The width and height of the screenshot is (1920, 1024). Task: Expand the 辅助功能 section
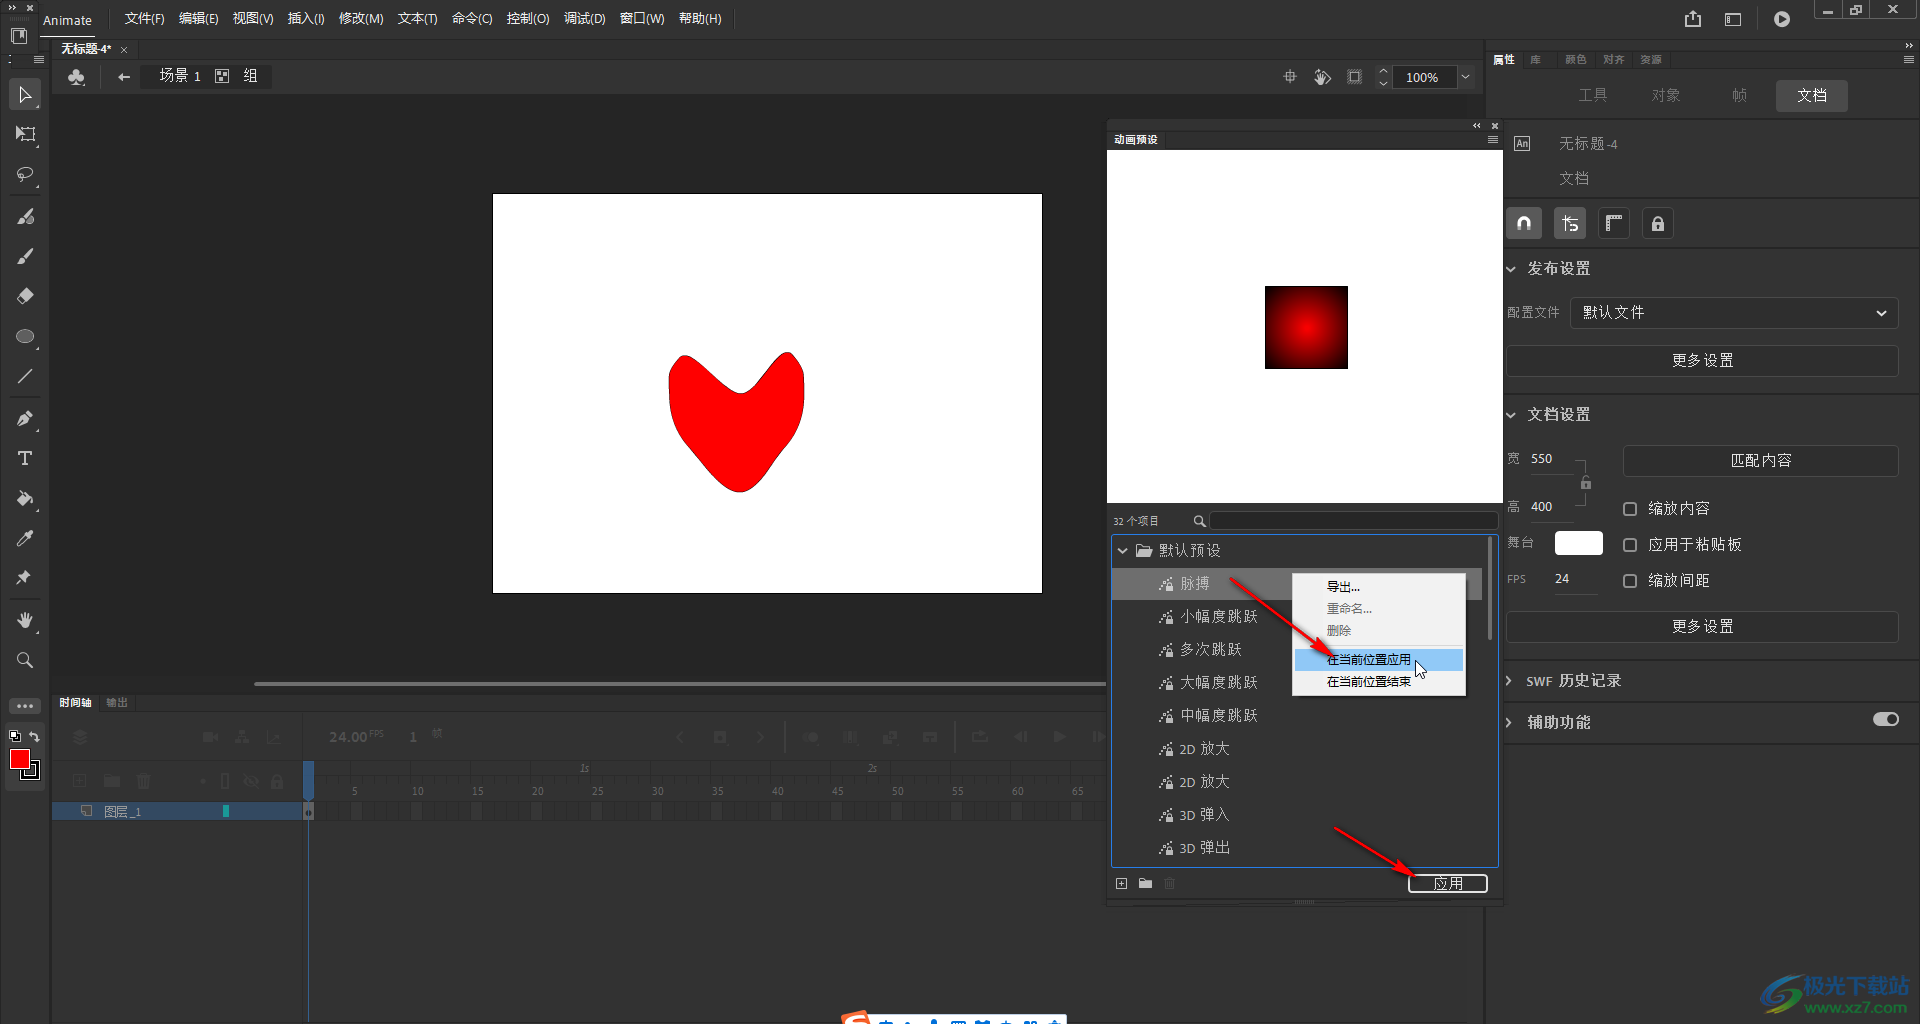pyautogui.click(x=1510, y=723)
